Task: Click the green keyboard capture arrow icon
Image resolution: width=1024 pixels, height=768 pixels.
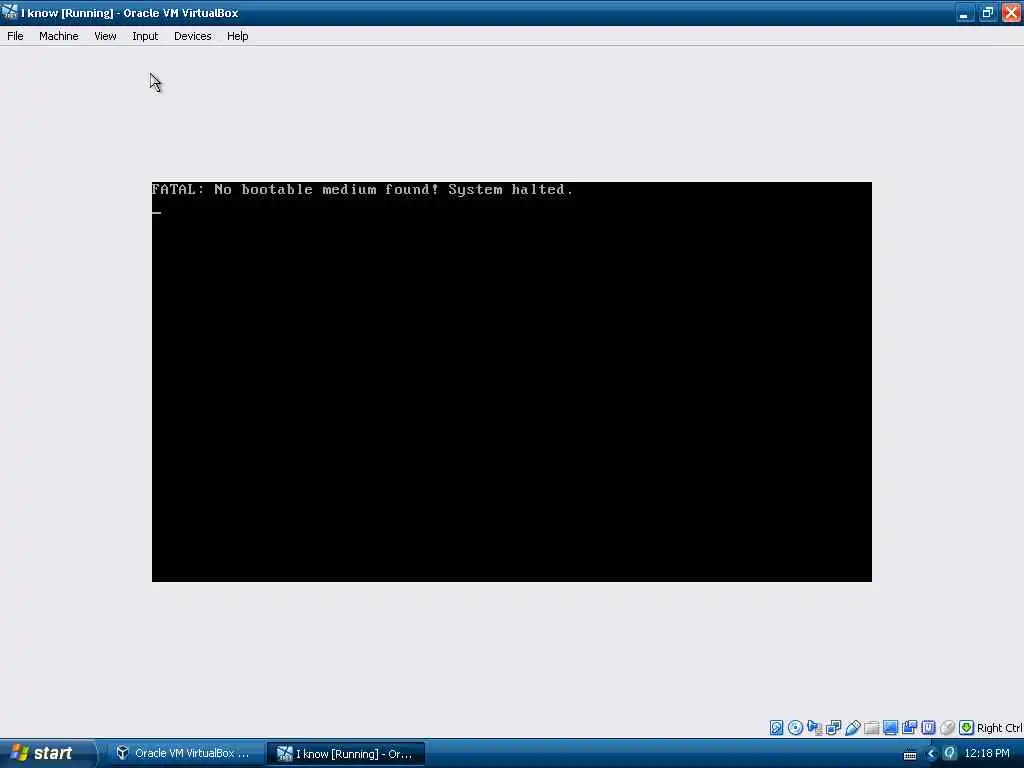Action: [x=967, y=728]
